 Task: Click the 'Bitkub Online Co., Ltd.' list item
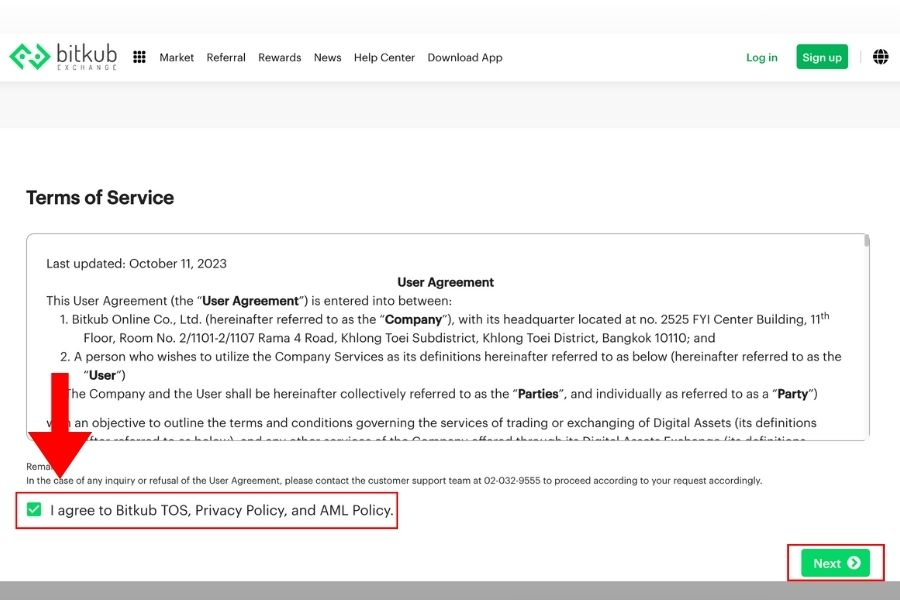pyautogui.click(x=445, y=328)
